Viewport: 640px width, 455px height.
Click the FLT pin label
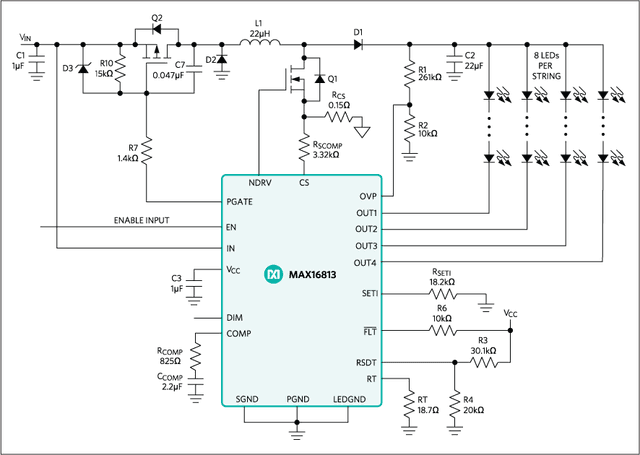[370, 331]
